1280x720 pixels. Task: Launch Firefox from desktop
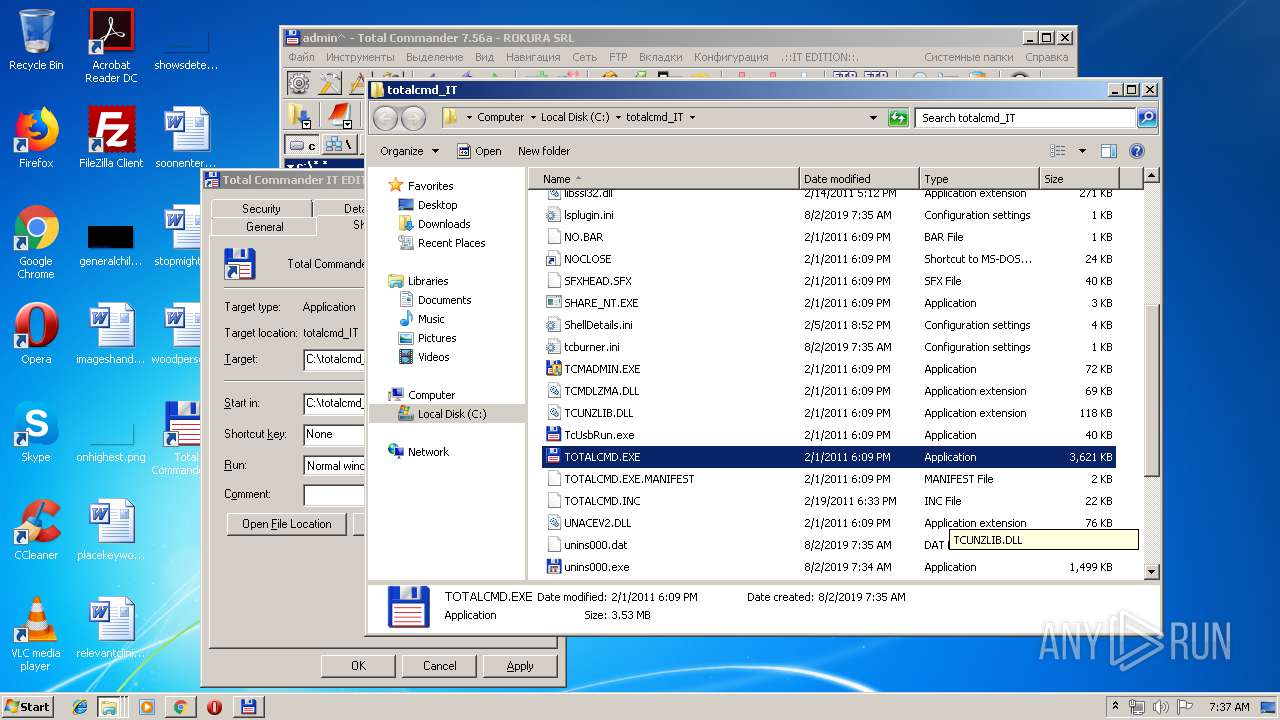coord(36,137)
